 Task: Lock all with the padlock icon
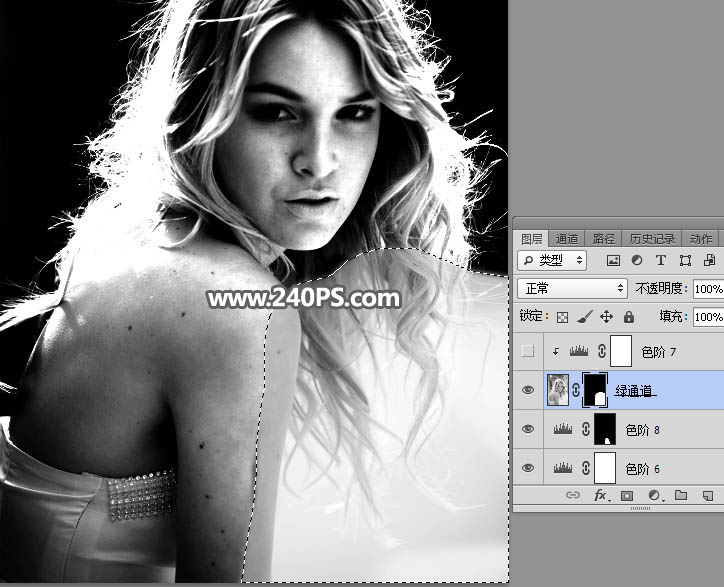[x=628, y=316]
